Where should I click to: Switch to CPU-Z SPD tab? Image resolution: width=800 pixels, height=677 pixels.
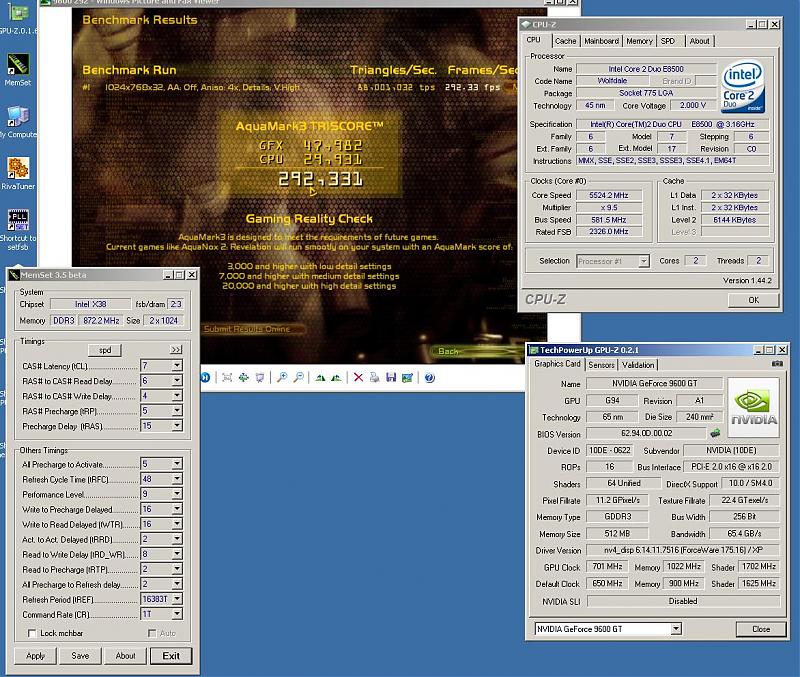[668, 41]
